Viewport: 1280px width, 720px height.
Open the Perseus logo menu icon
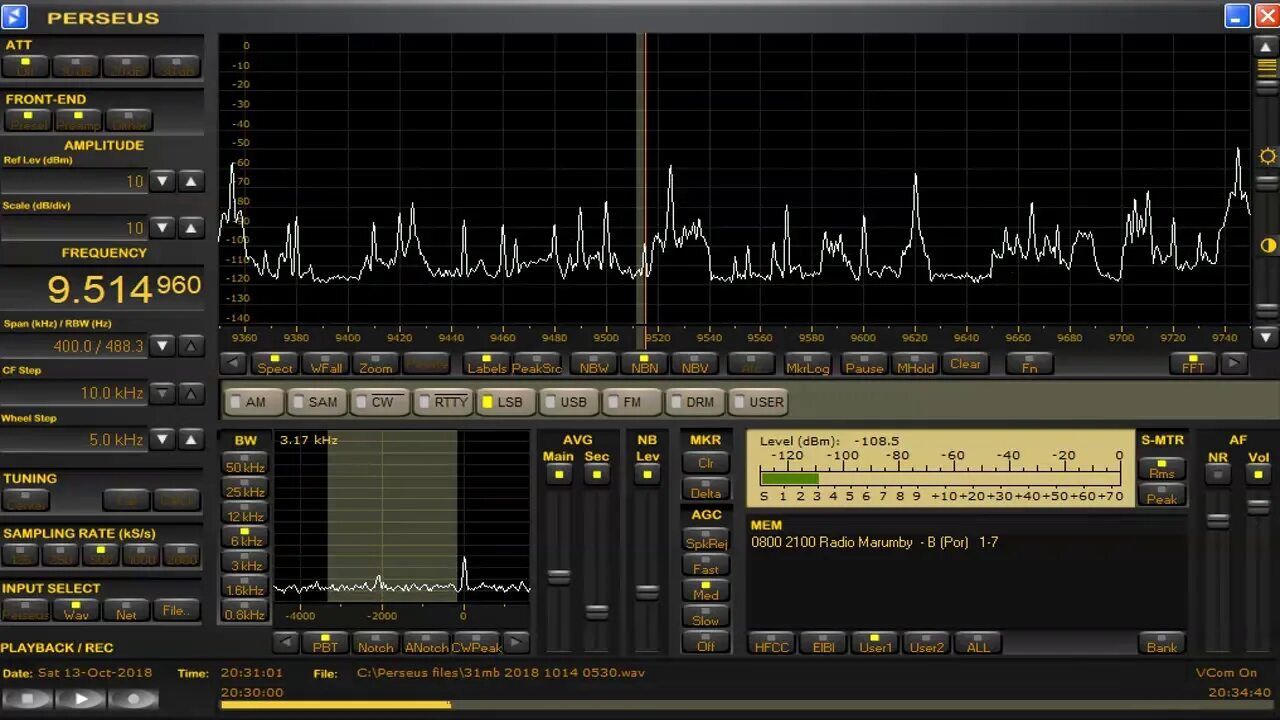(x=15, y=17)
